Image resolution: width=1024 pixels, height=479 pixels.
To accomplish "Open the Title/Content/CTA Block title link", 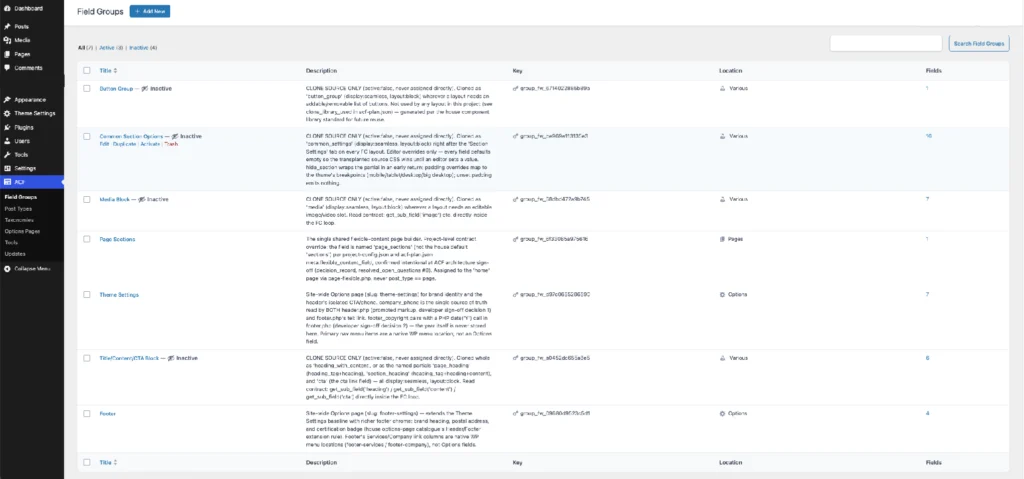I will coord(129,358).
